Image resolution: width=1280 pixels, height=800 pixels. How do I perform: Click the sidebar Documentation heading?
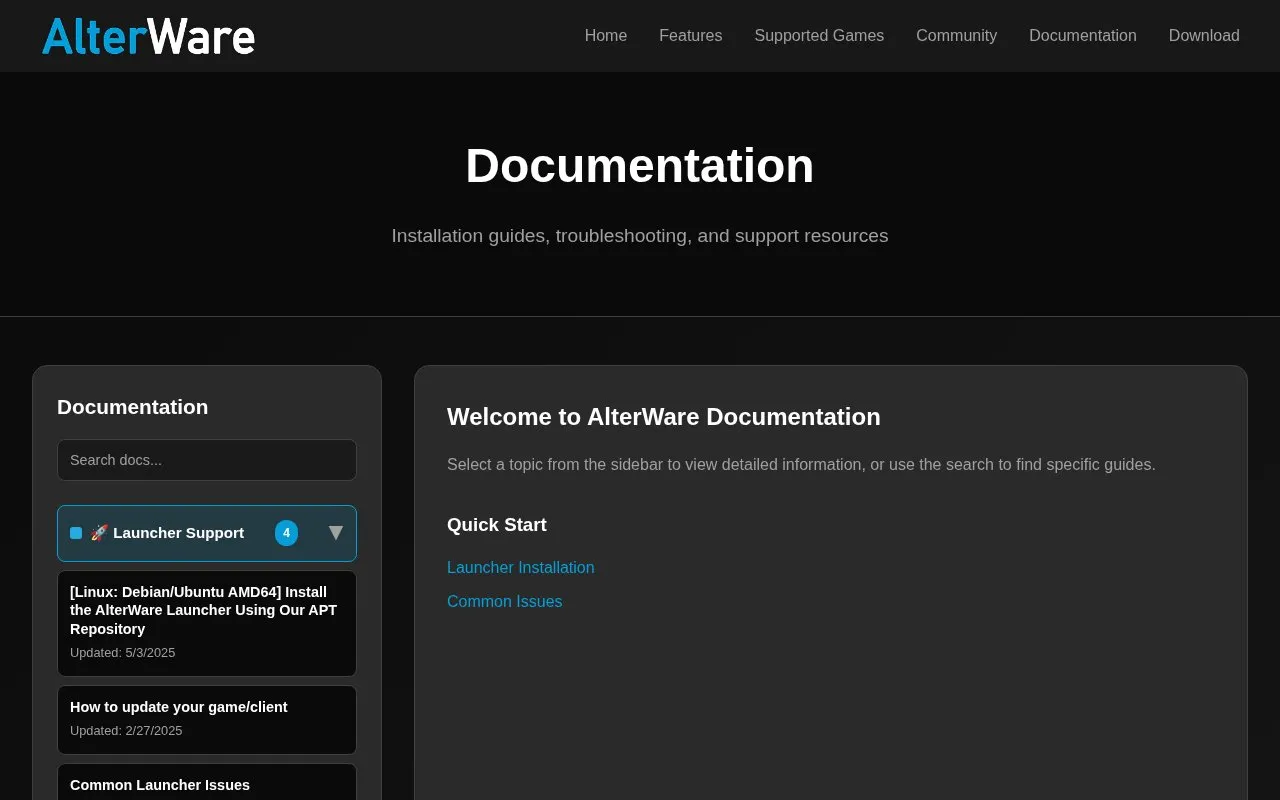click(133, 407)
